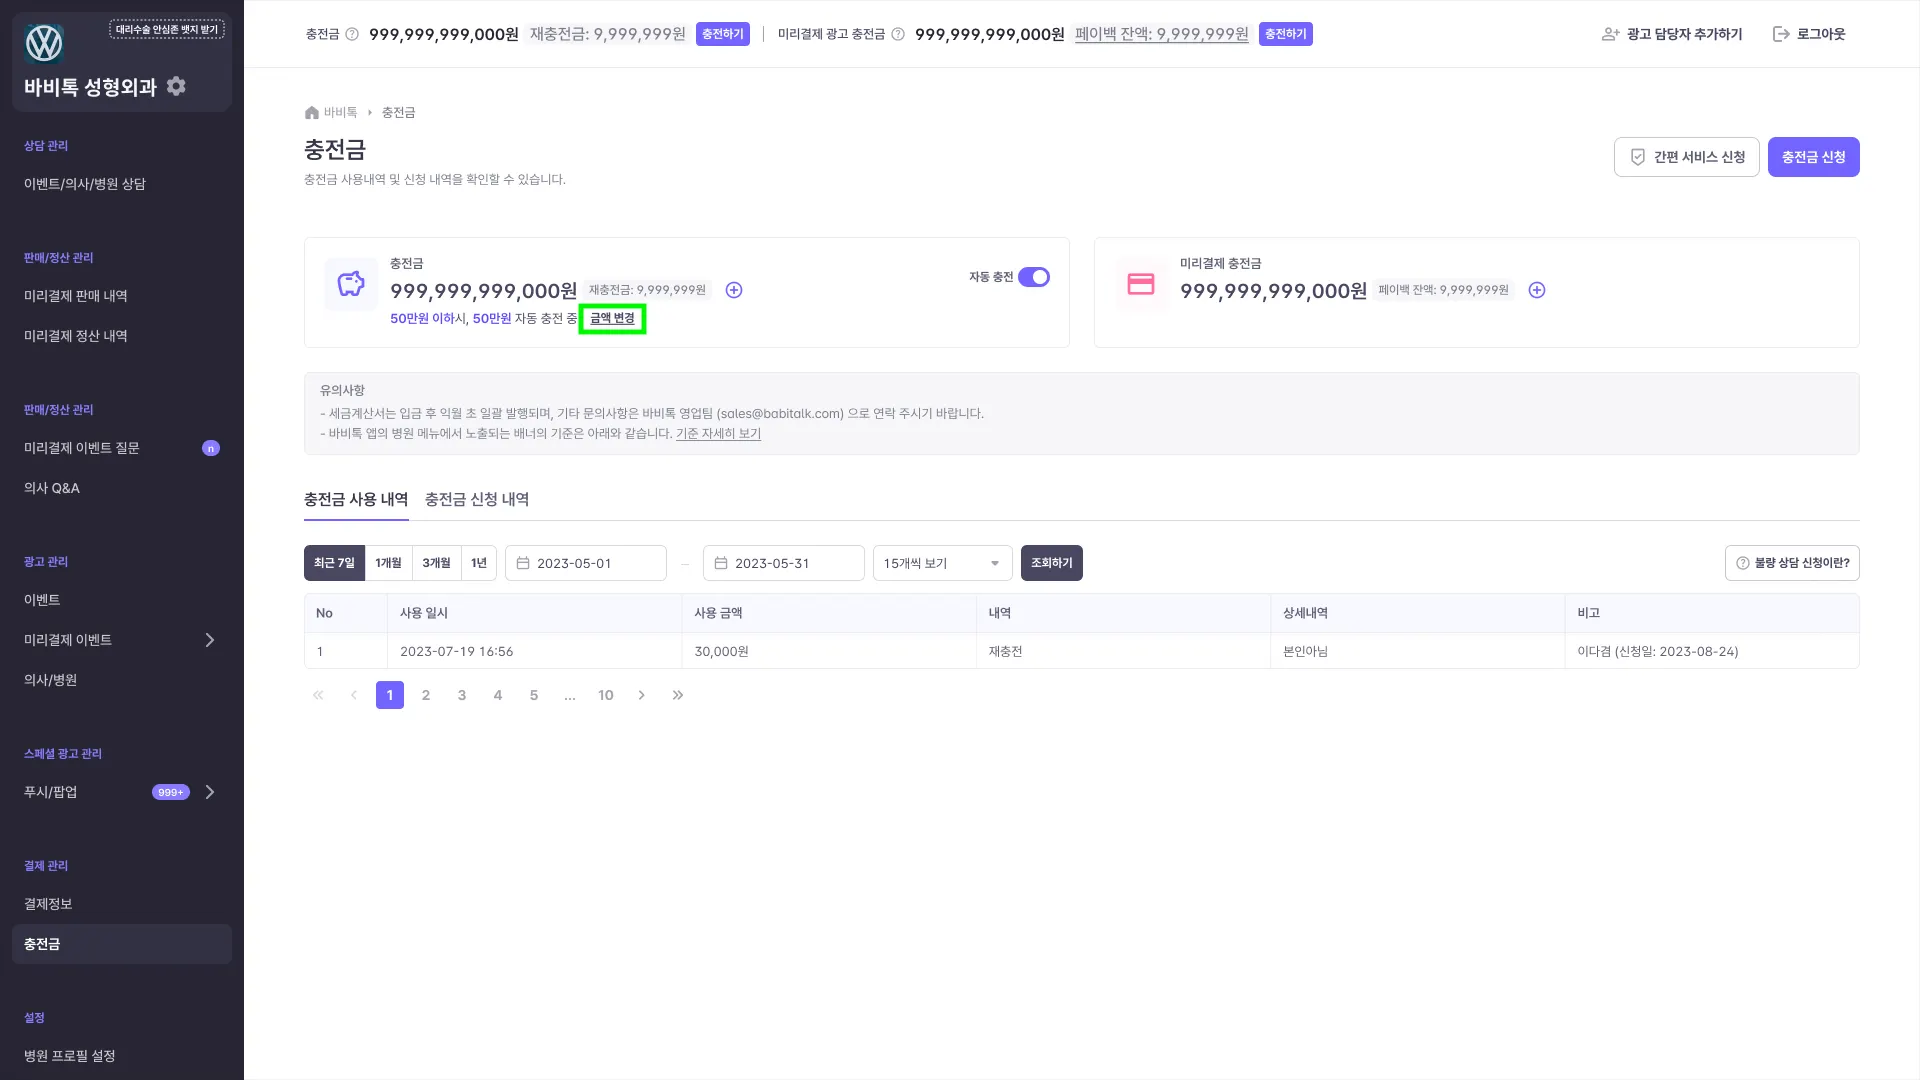This screenshot has height=1080, width=1920.
Task: Go to page 2
Action: point(426,695)
